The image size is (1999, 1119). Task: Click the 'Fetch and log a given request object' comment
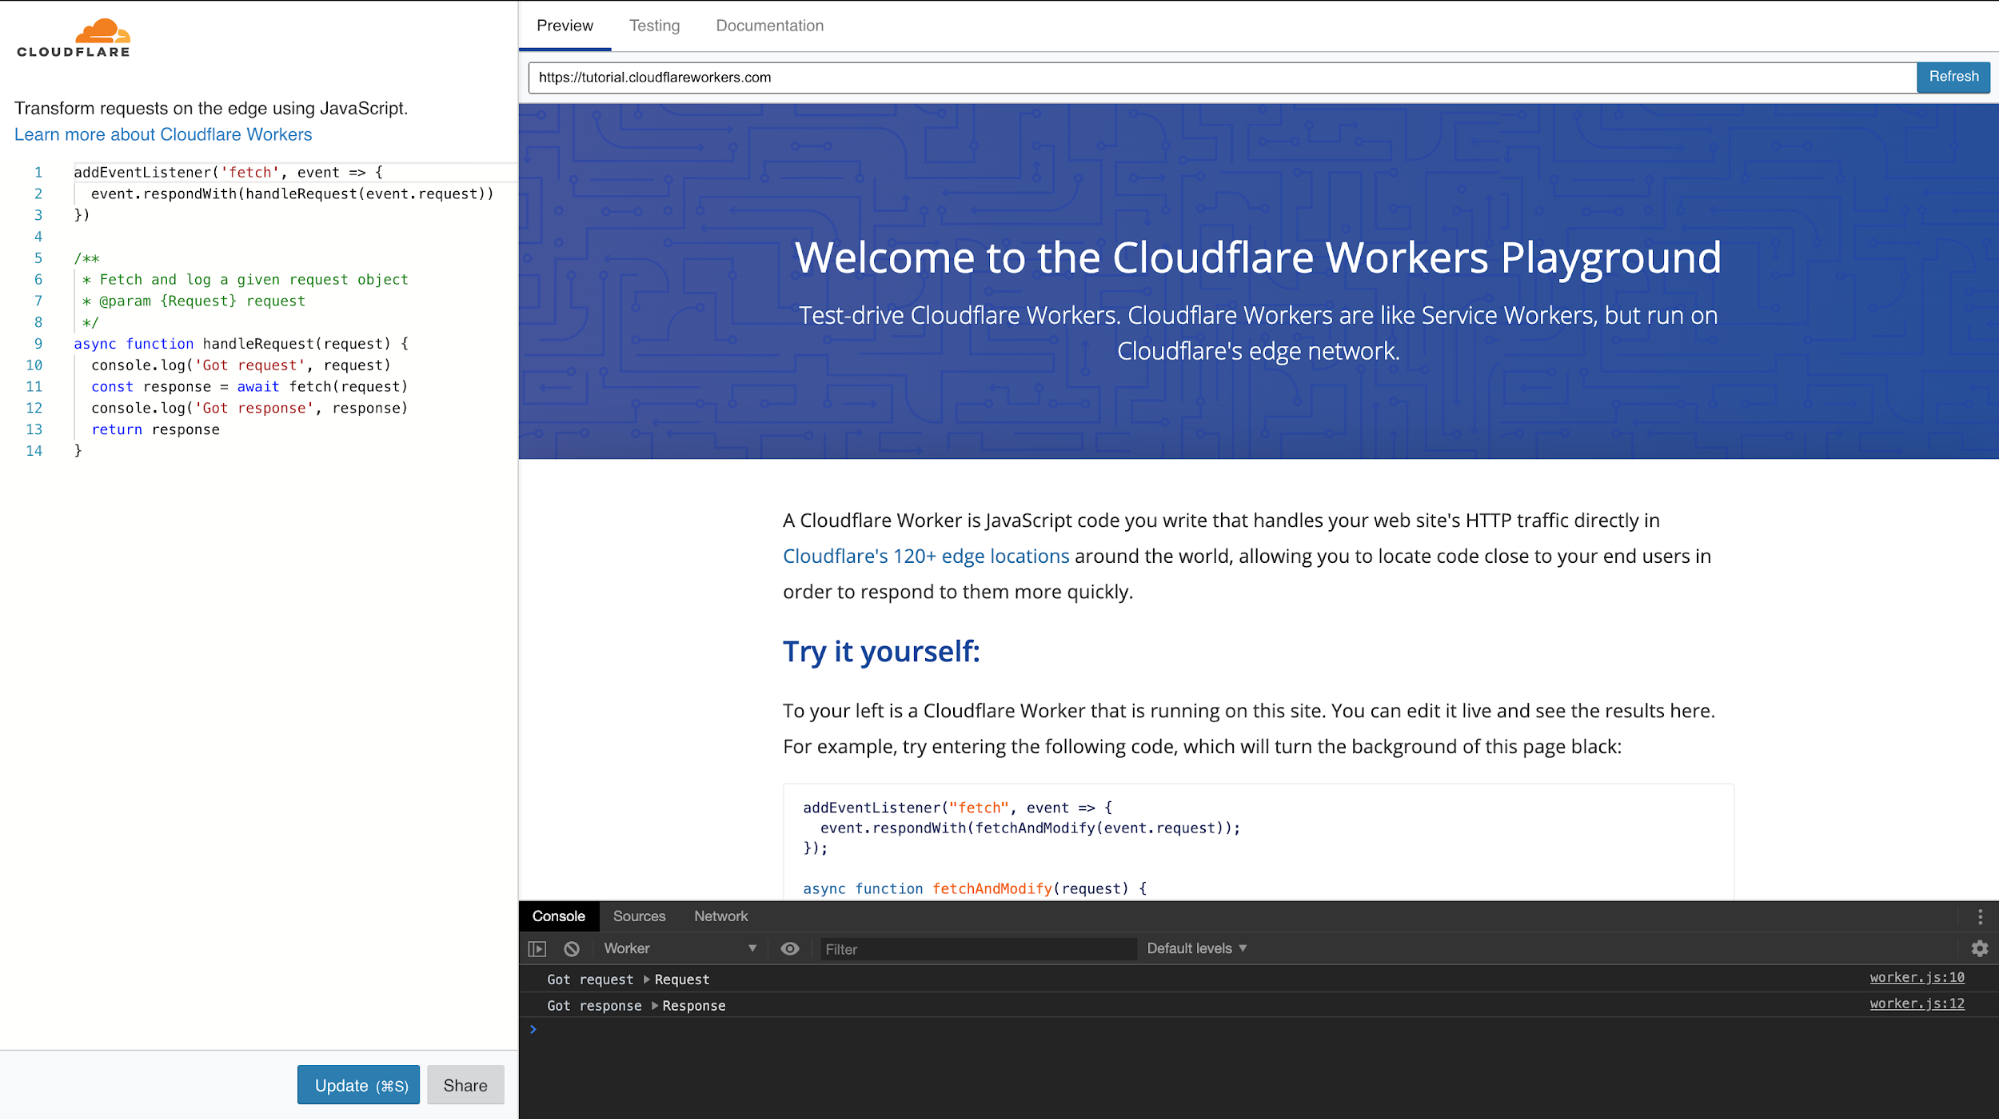(x=245, y=280)
